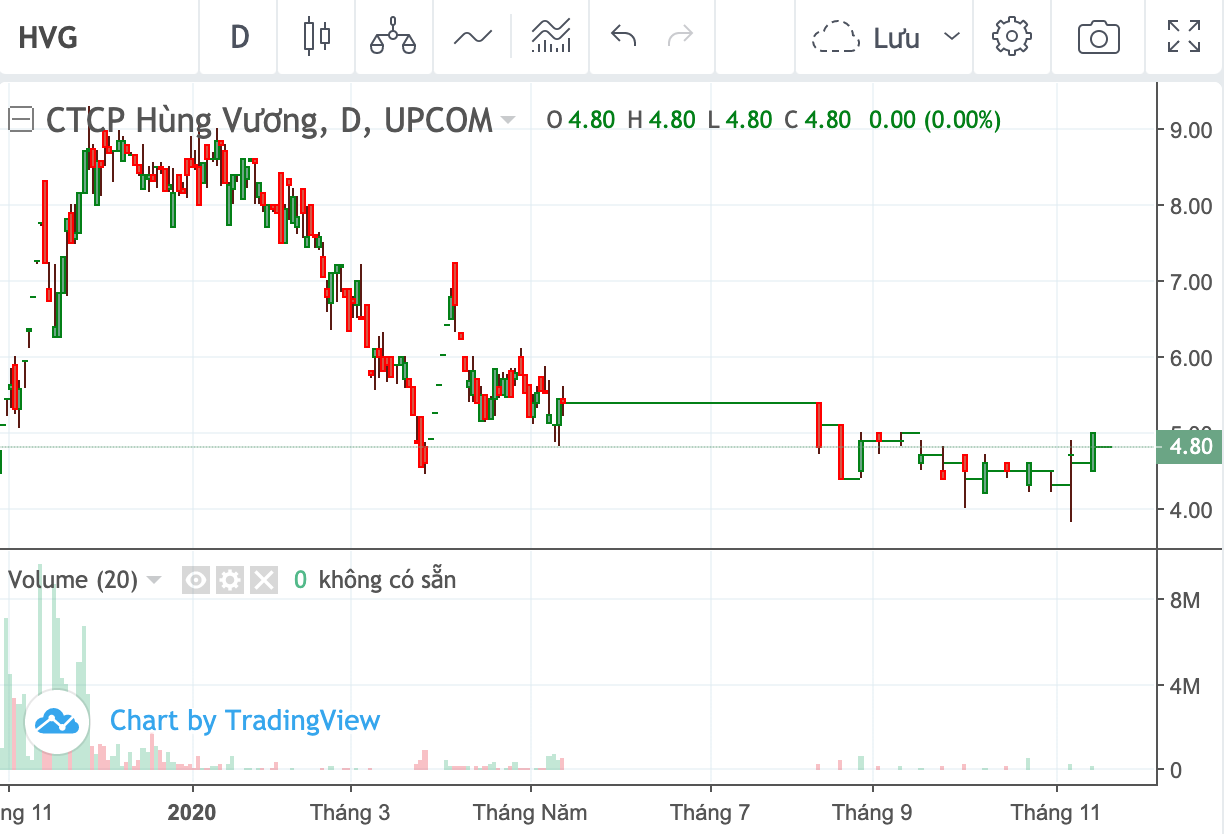This screenshot has height=834, width=1224.
Task: Click the 4M volume axis label
Action: click(1183, 686)
